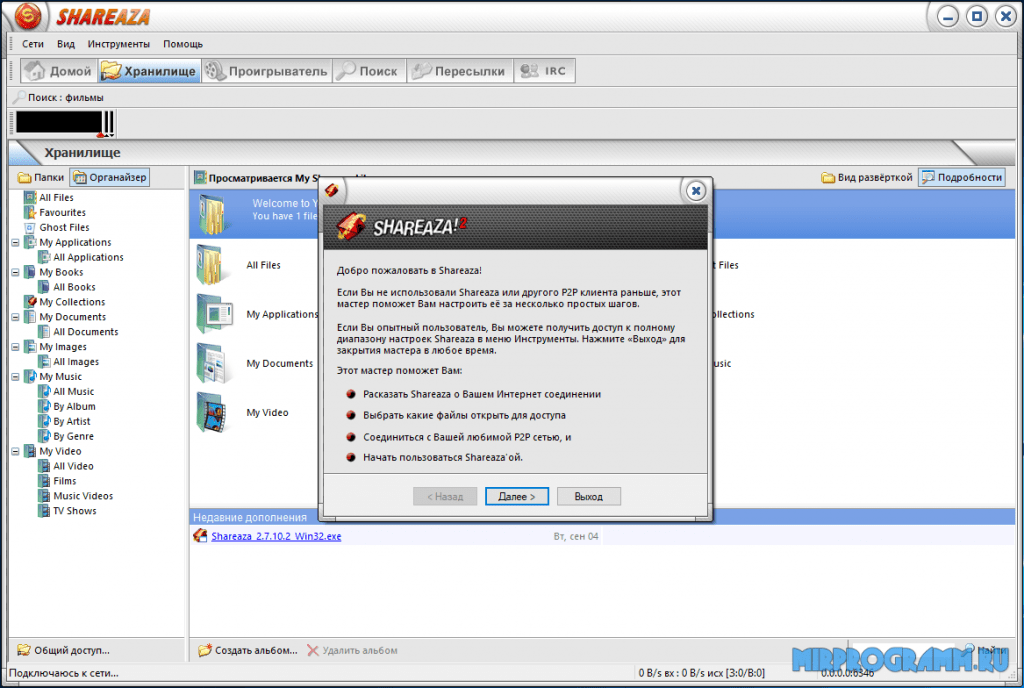
Task: Select the All Video tree item
Action: click(x=66, y=466)
